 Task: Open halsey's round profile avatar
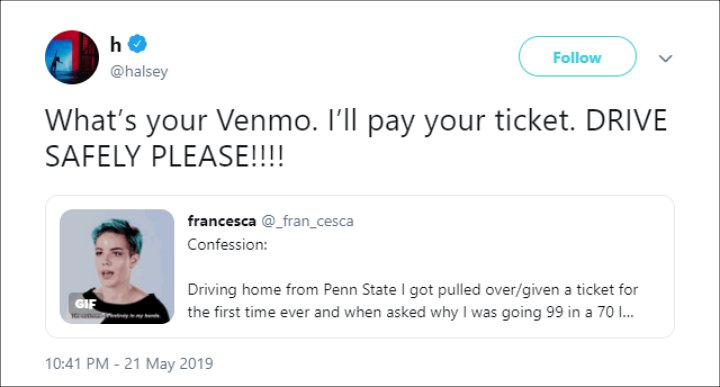72,57
